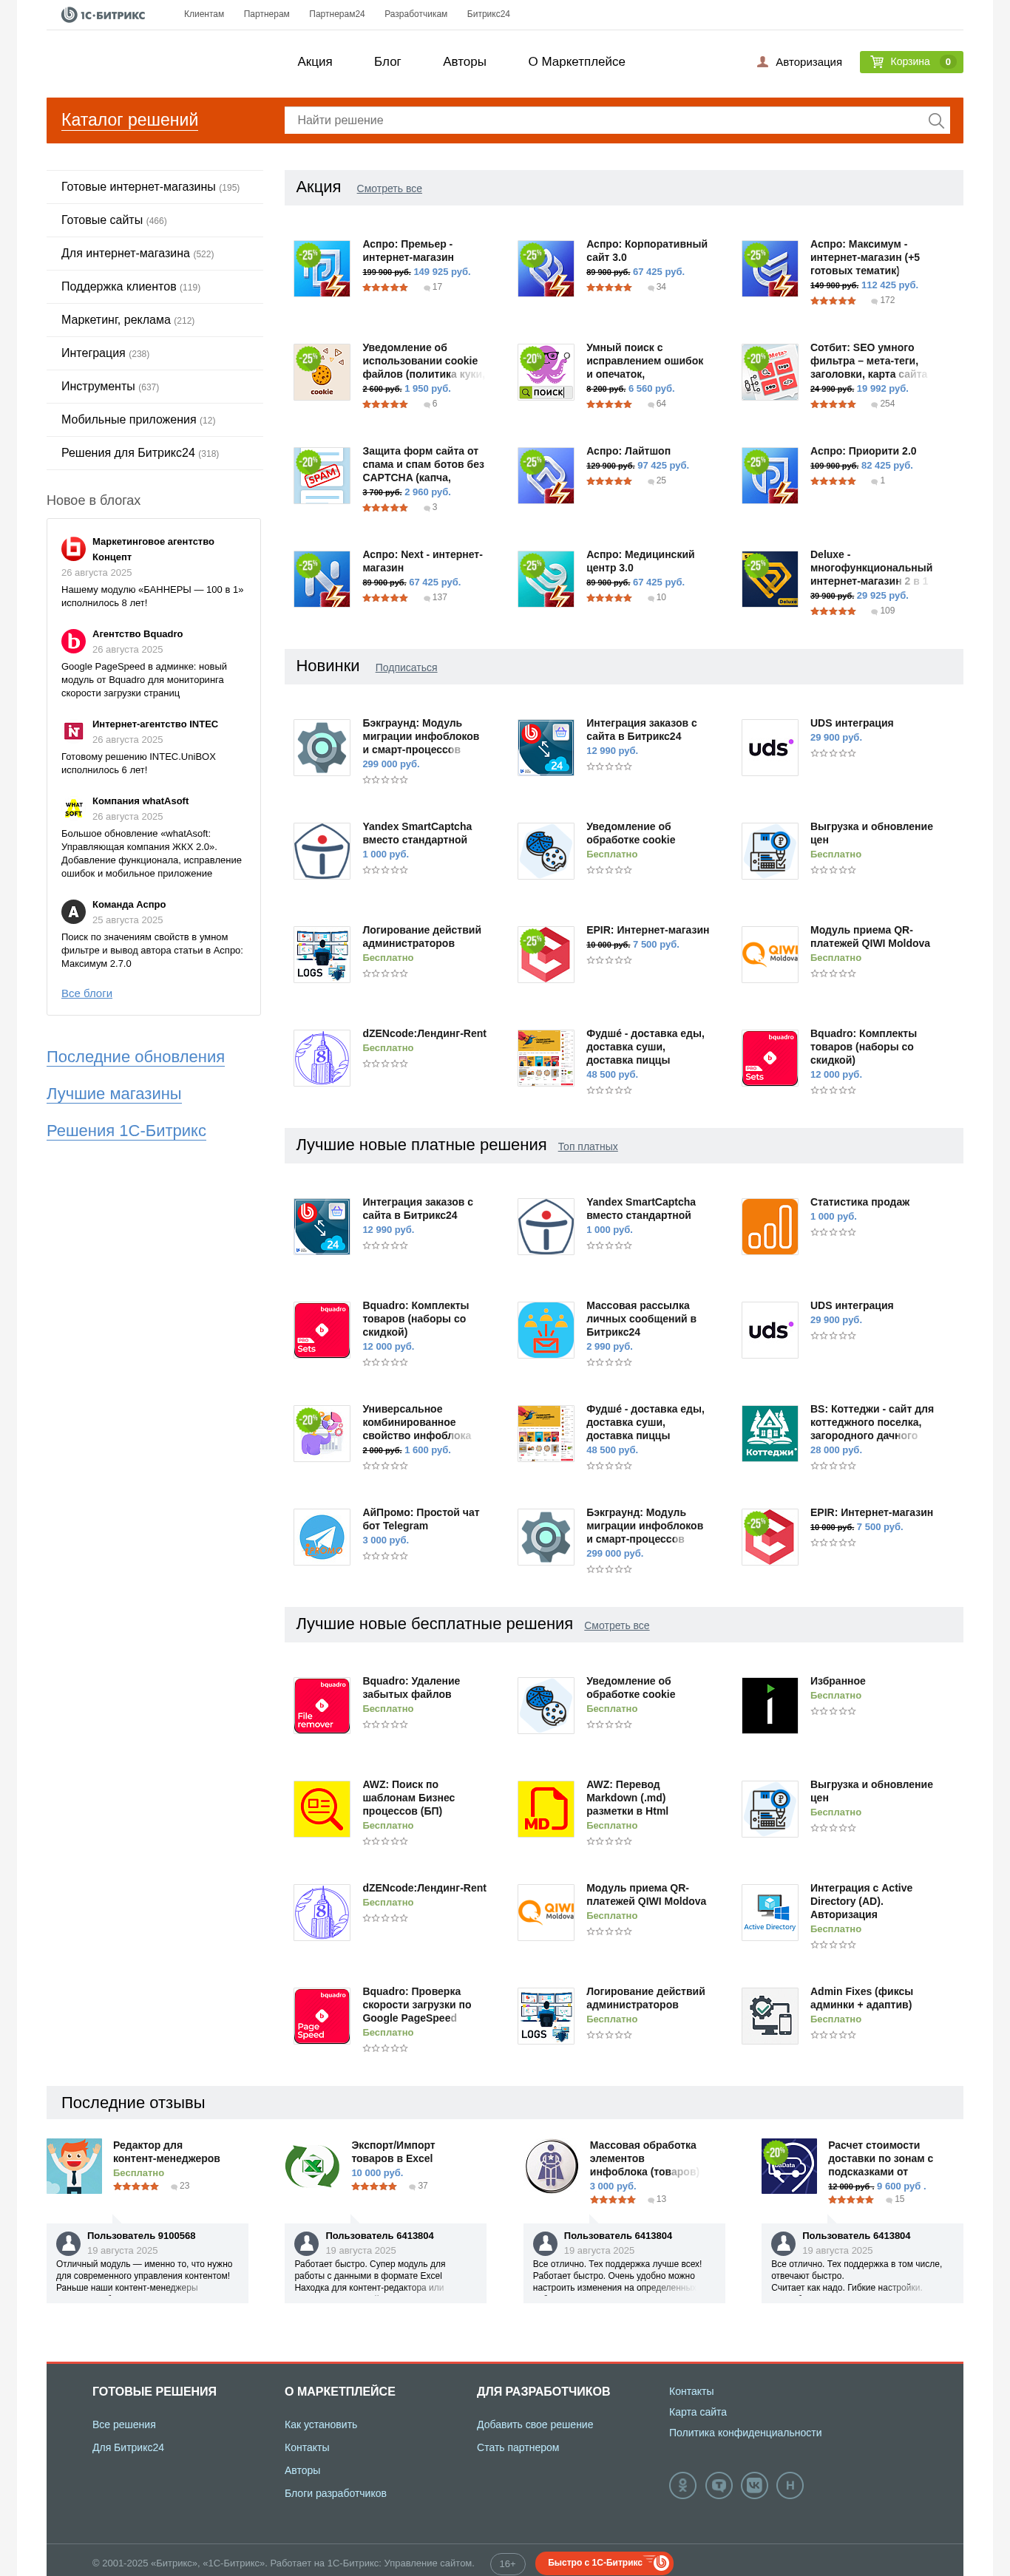This screenshot has width=1010, height=2576.
Task: Open dZENcode:Лендинг-Rent icon in Новинки
Action: coord(322,1058)
